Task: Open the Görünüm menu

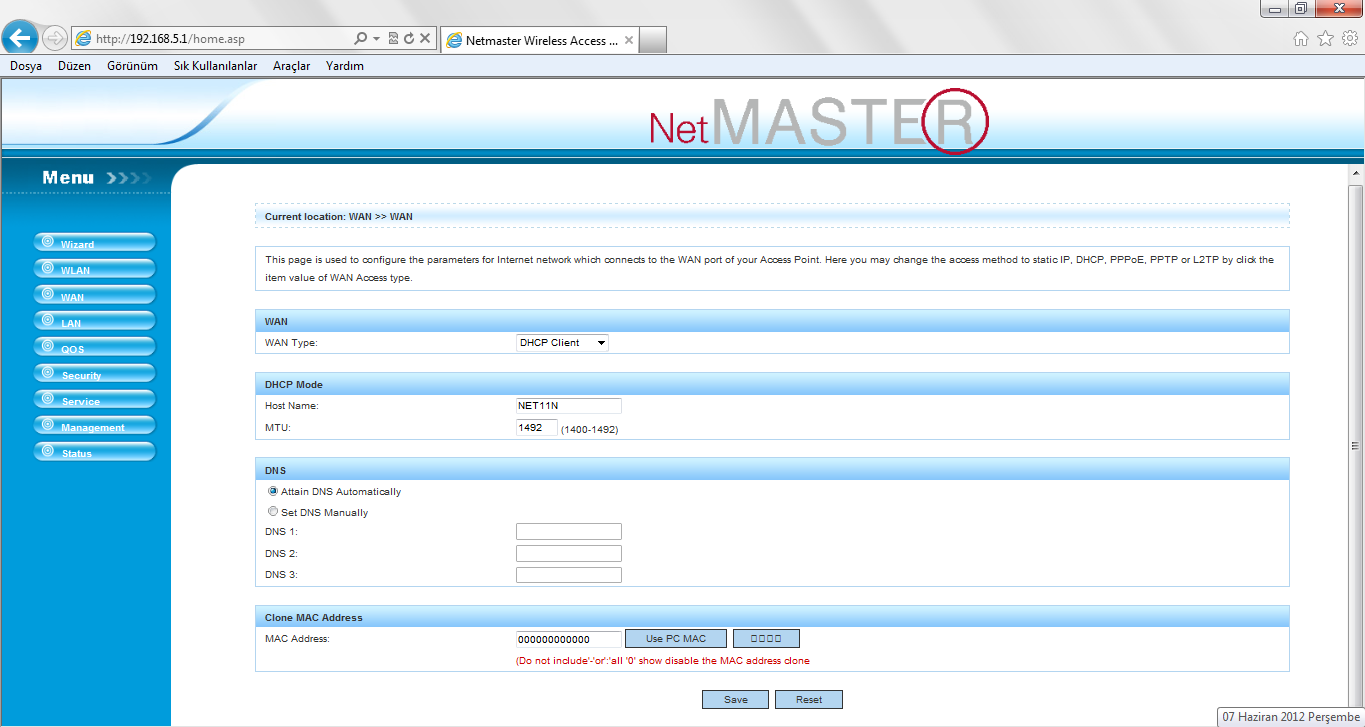Action: tap(132, 66)
